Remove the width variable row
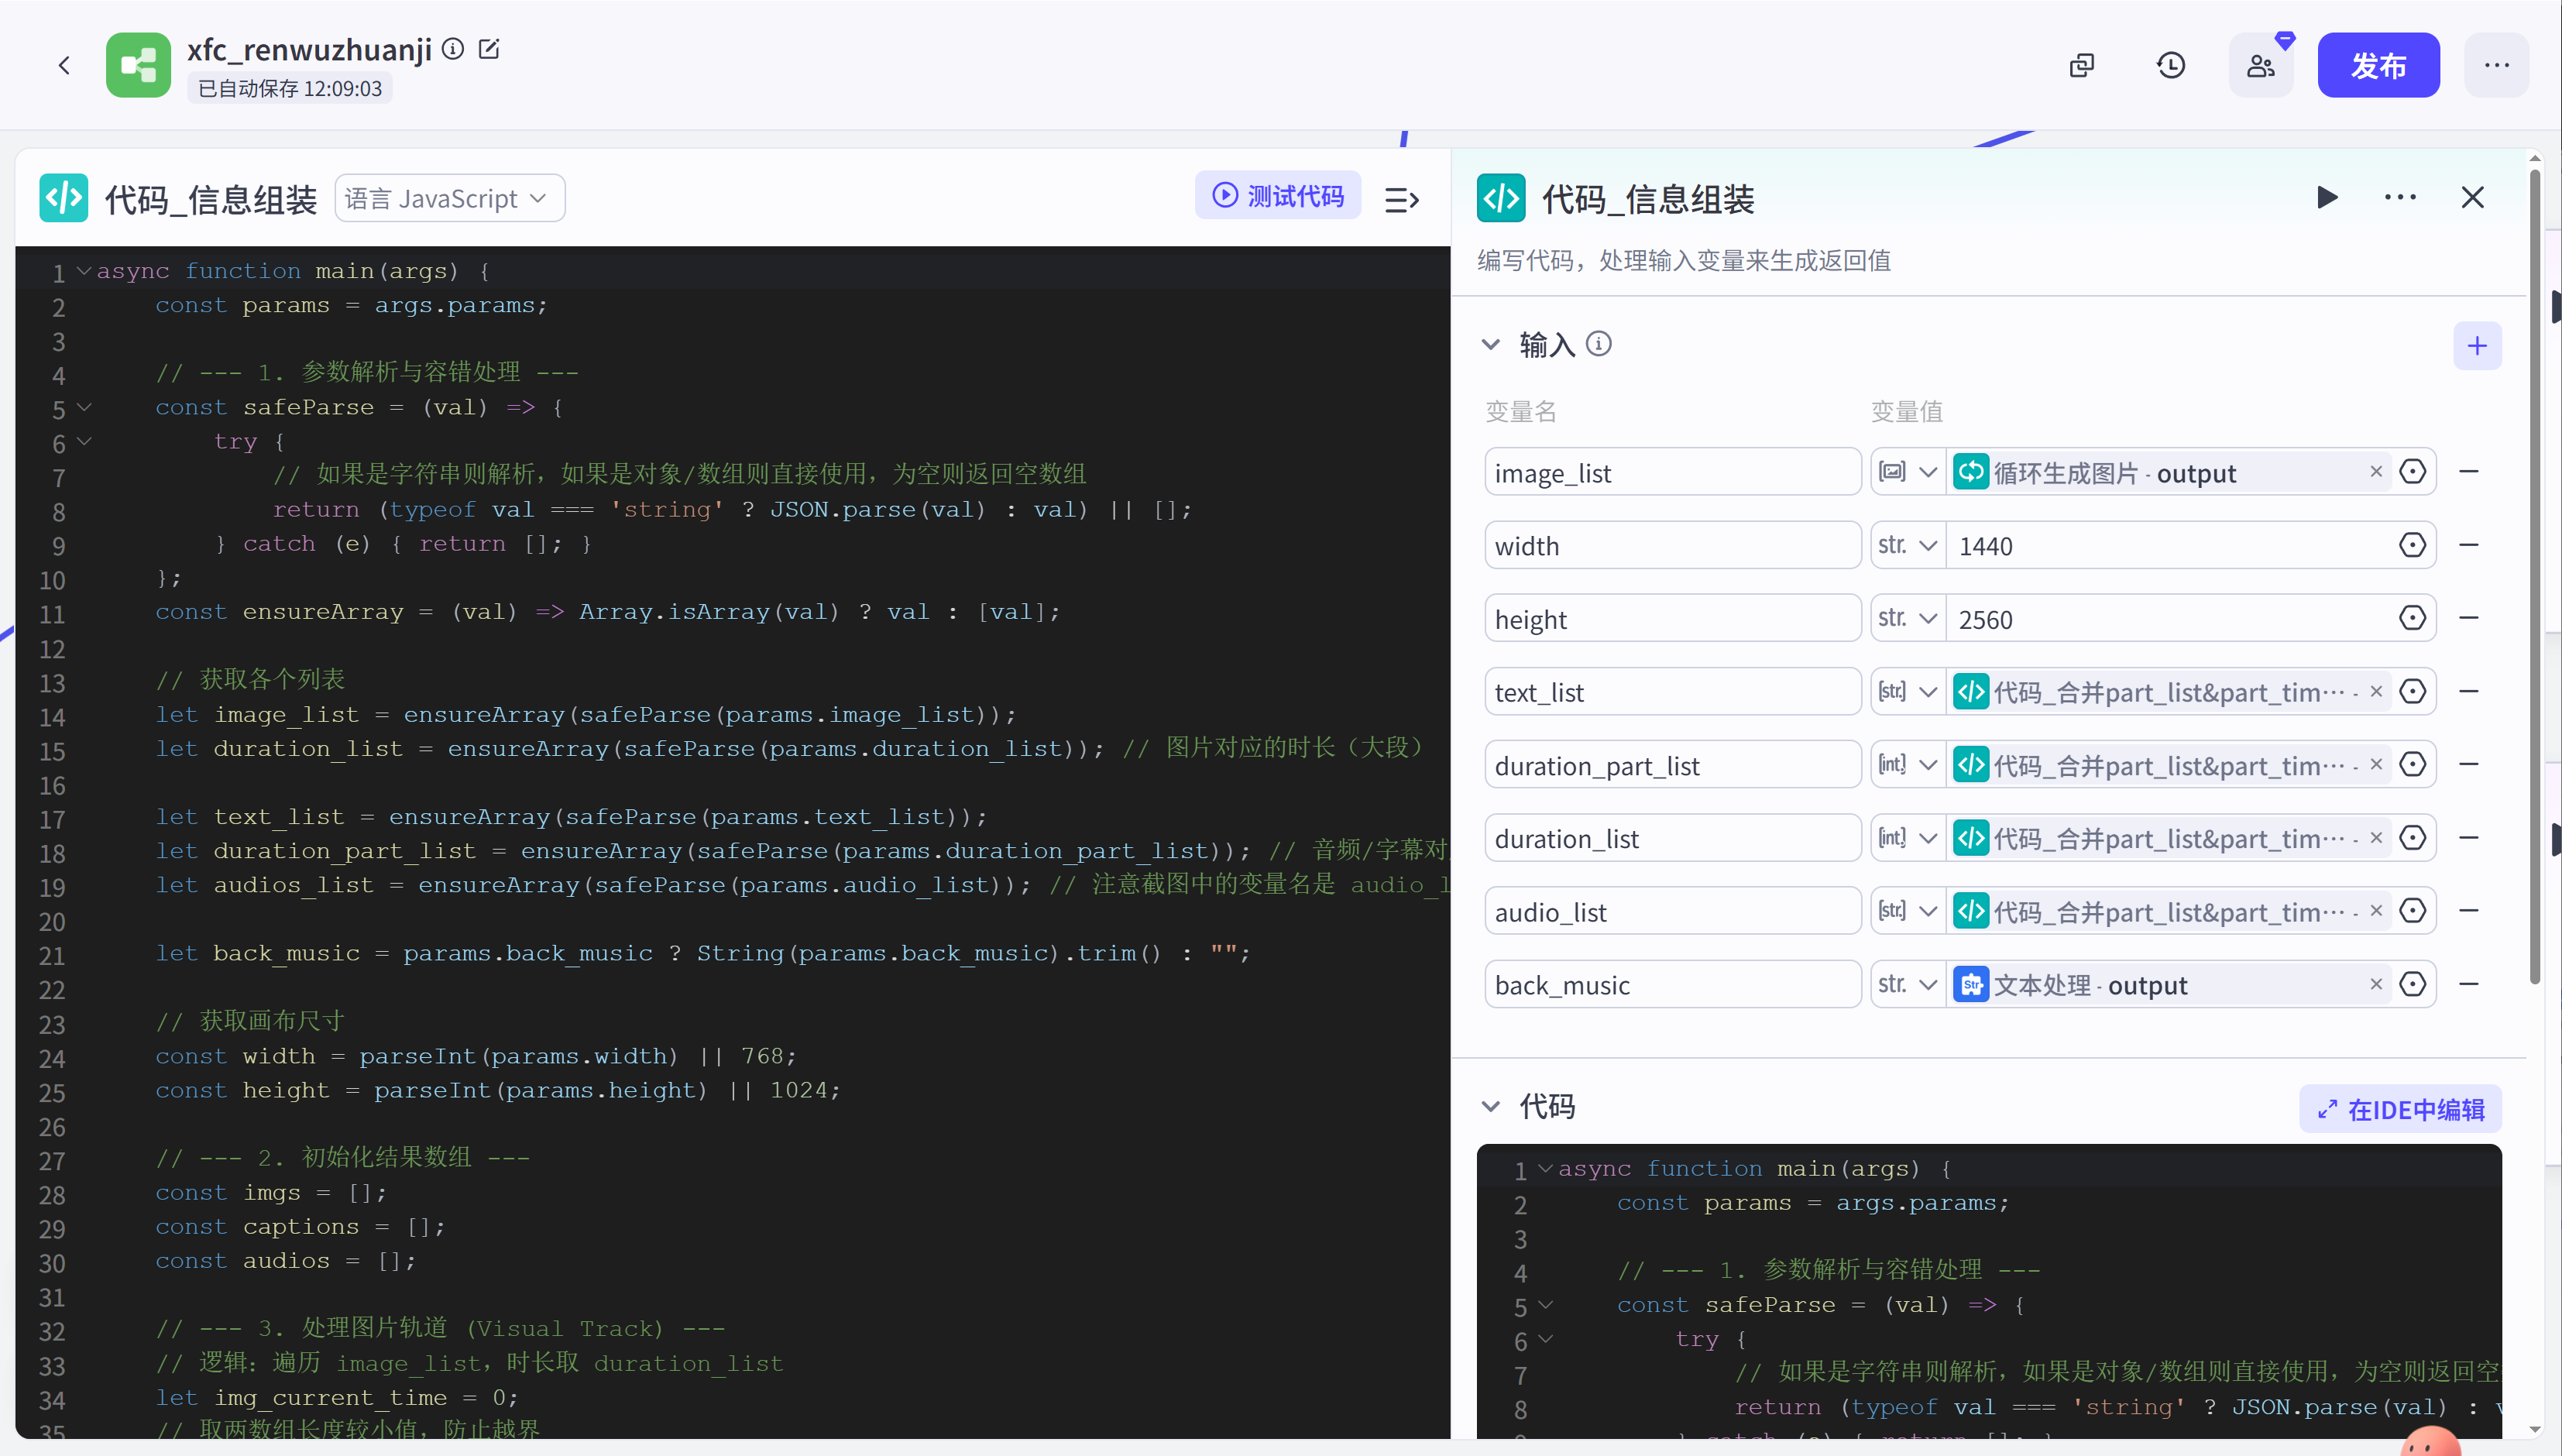Viewport: 2562px width, 1456px height. tap(2468, 546)
